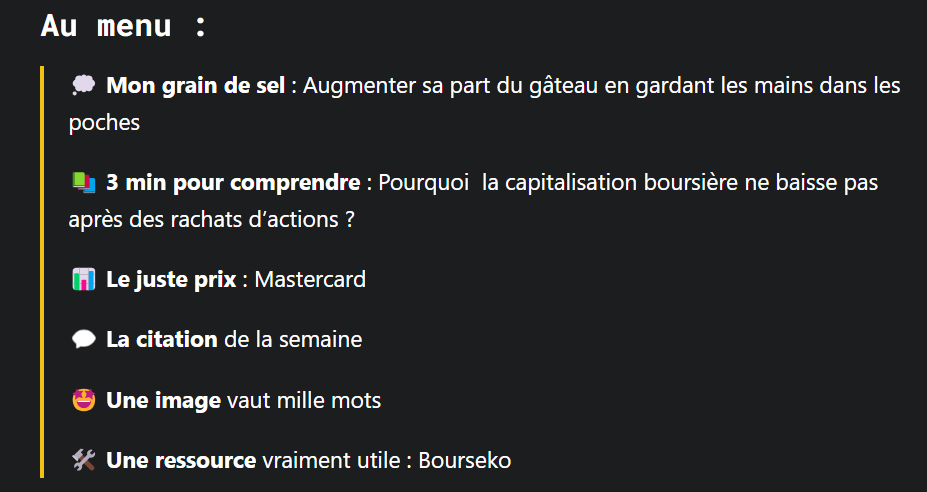Click the phrase 'rachats d'actions ?'

click(262, 219)
